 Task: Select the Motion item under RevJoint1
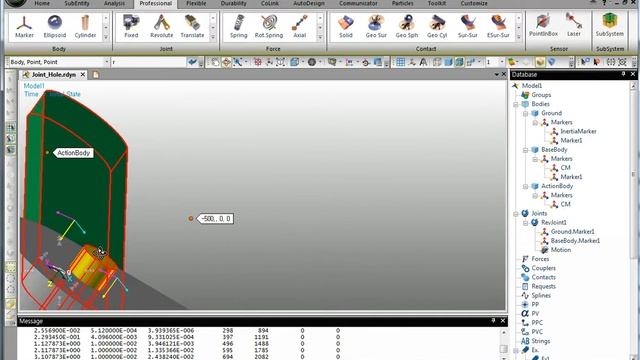click(561, 250)
